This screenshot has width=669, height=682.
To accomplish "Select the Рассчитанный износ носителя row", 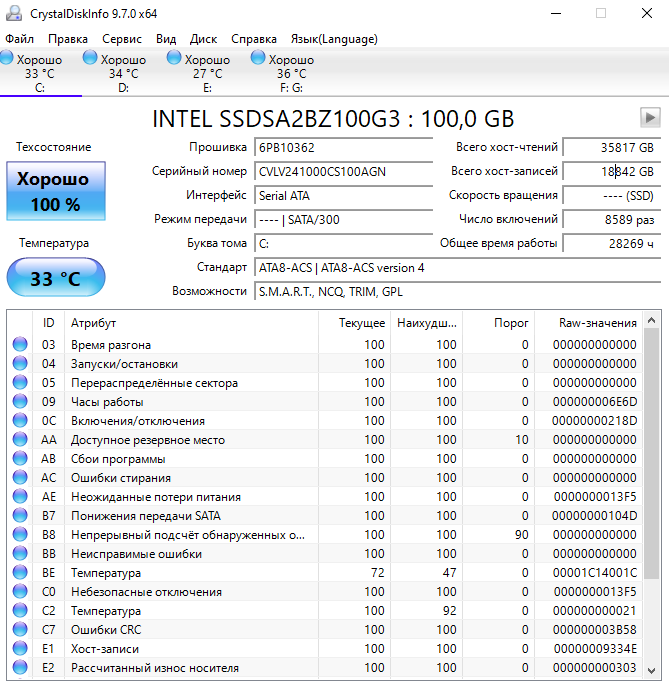I will coord(154,667).
